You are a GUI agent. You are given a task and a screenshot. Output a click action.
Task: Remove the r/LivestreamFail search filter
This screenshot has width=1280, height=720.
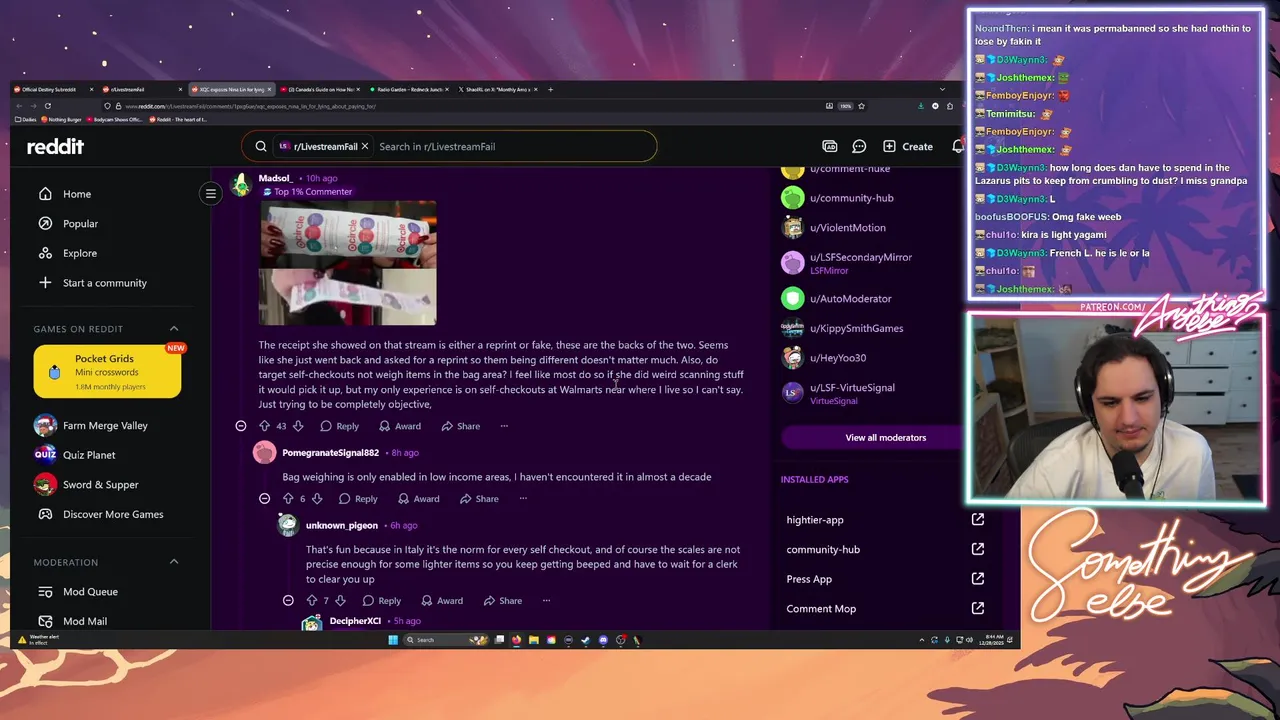point(365,146)
